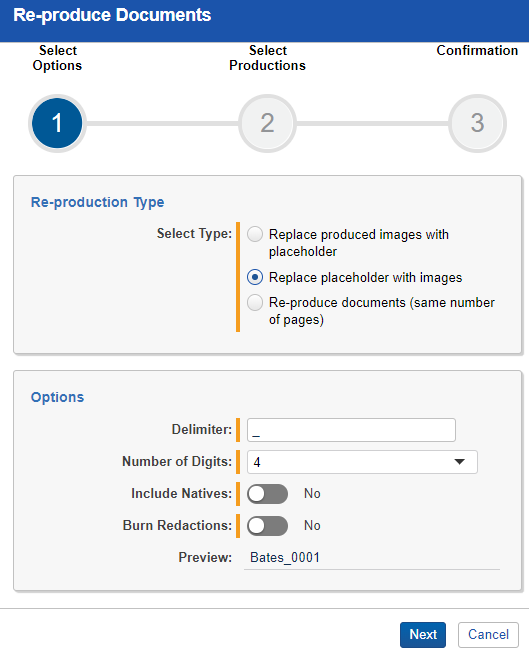Image resolution: width=529 pixels, height=649 pixels.
Task: Click step 3 circle in wizard
Action: click(477, 123)
